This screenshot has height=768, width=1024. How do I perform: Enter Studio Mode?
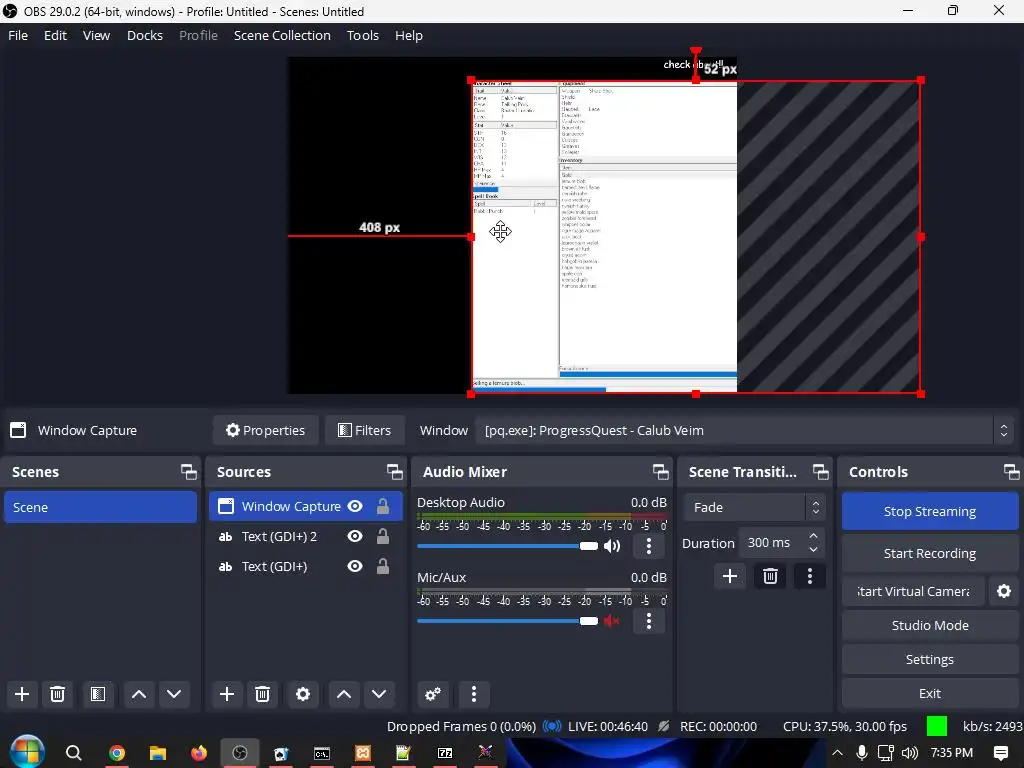click(929, 625)
